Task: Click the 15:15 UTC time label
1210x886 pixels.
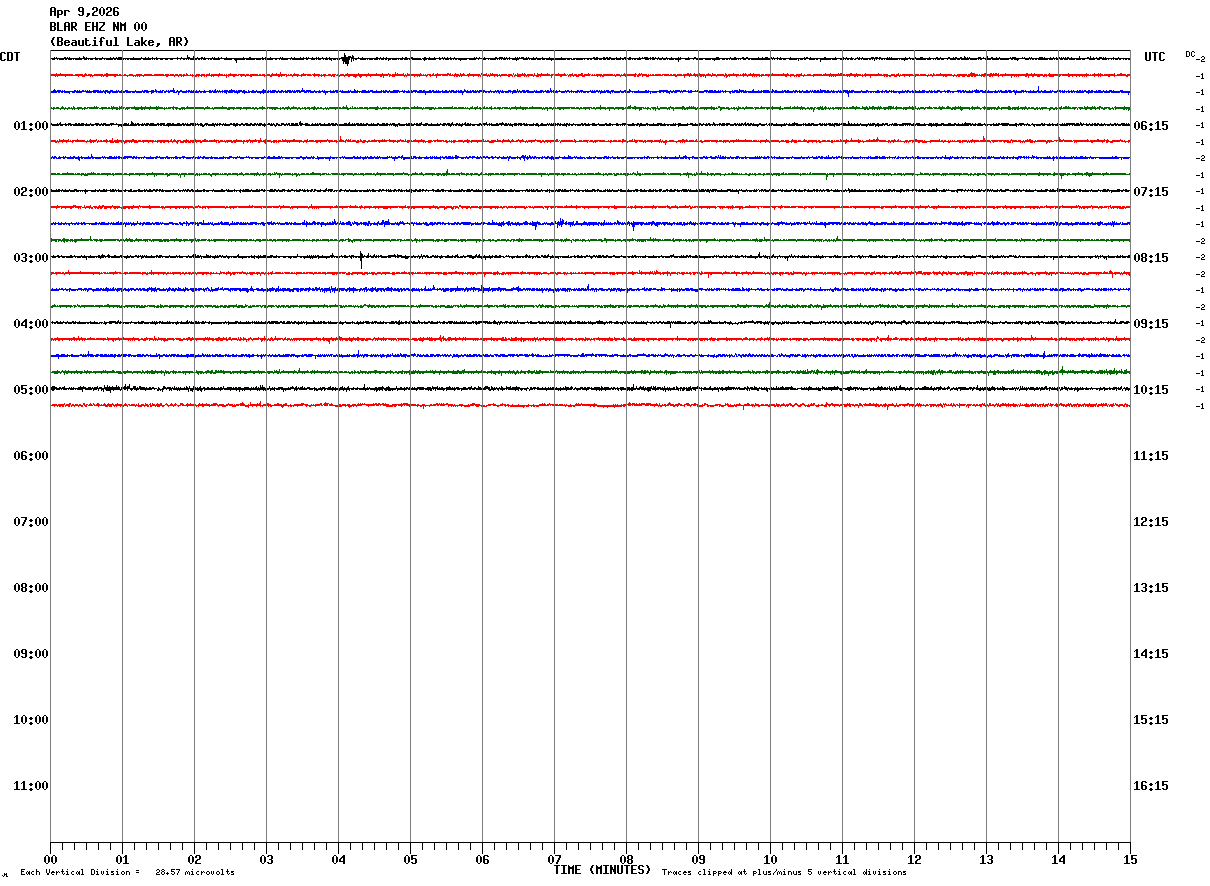Action: 1150,720
